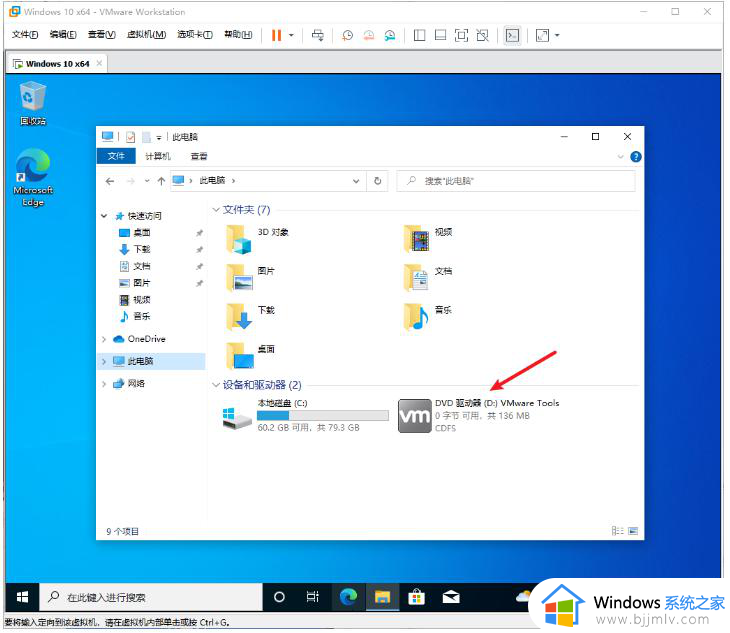
Task: Click the properties icon in Explorer quick access toolbar
Action: (130, 137)
